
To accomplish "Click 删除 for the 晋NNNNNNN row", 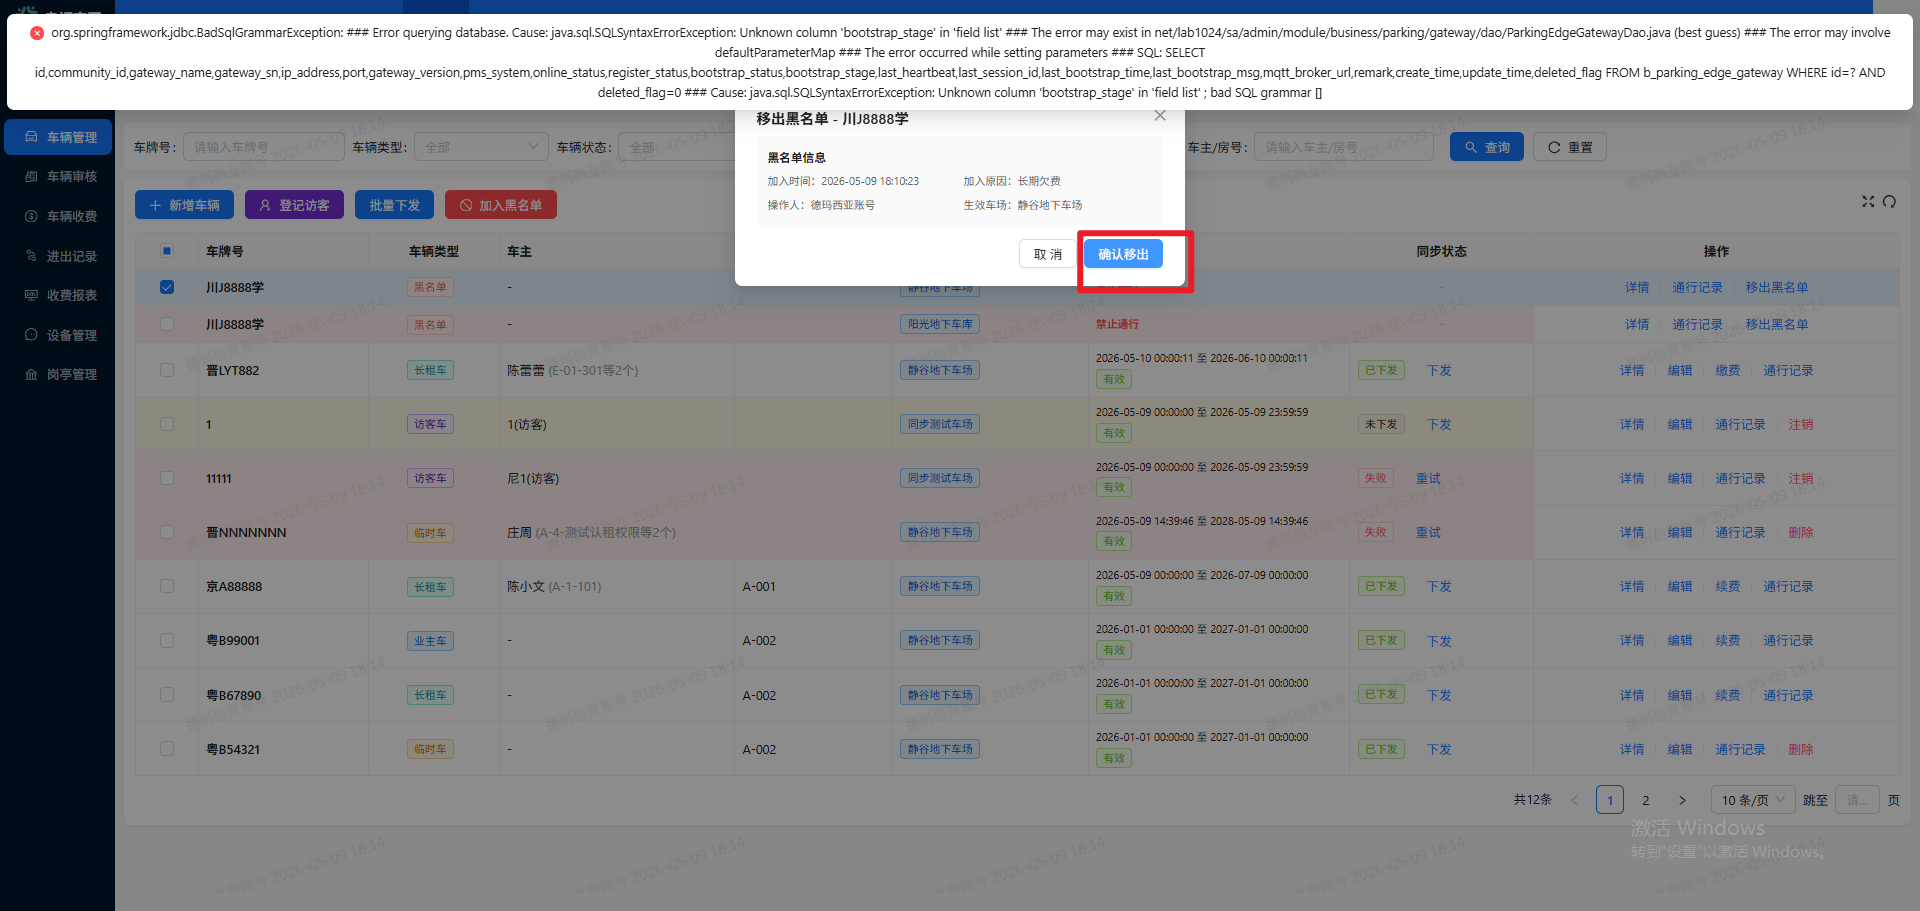I will (x=1801, y=532).
